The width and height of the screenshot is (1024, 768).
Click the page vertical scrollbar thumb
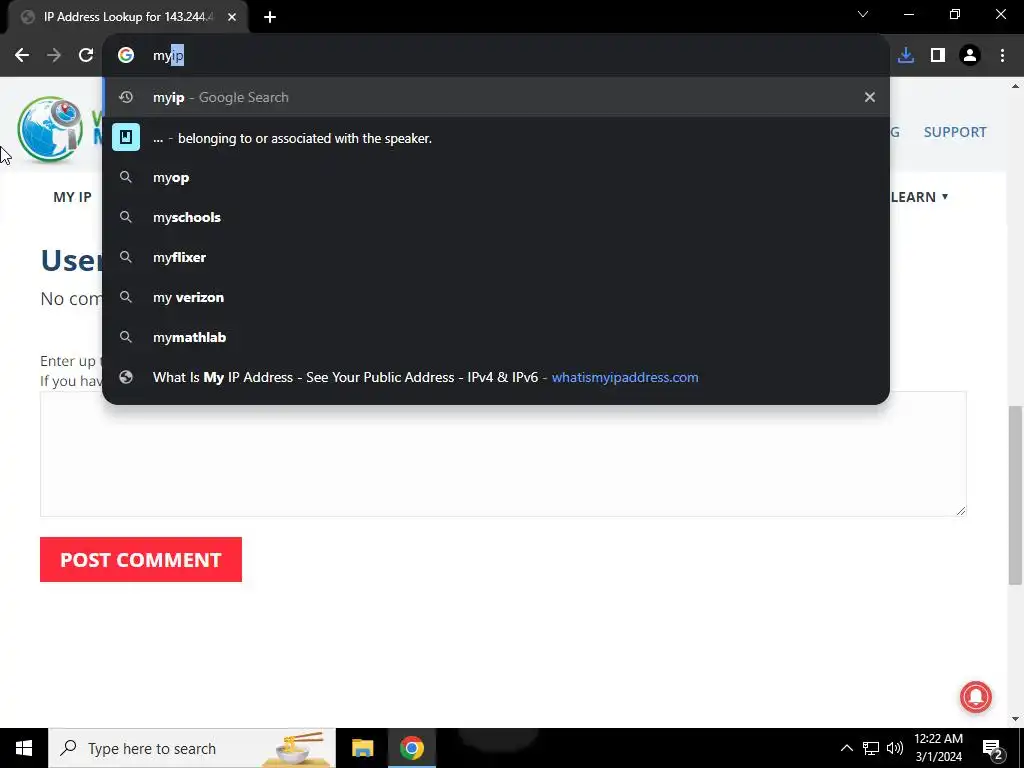[x=1016, y=495]
